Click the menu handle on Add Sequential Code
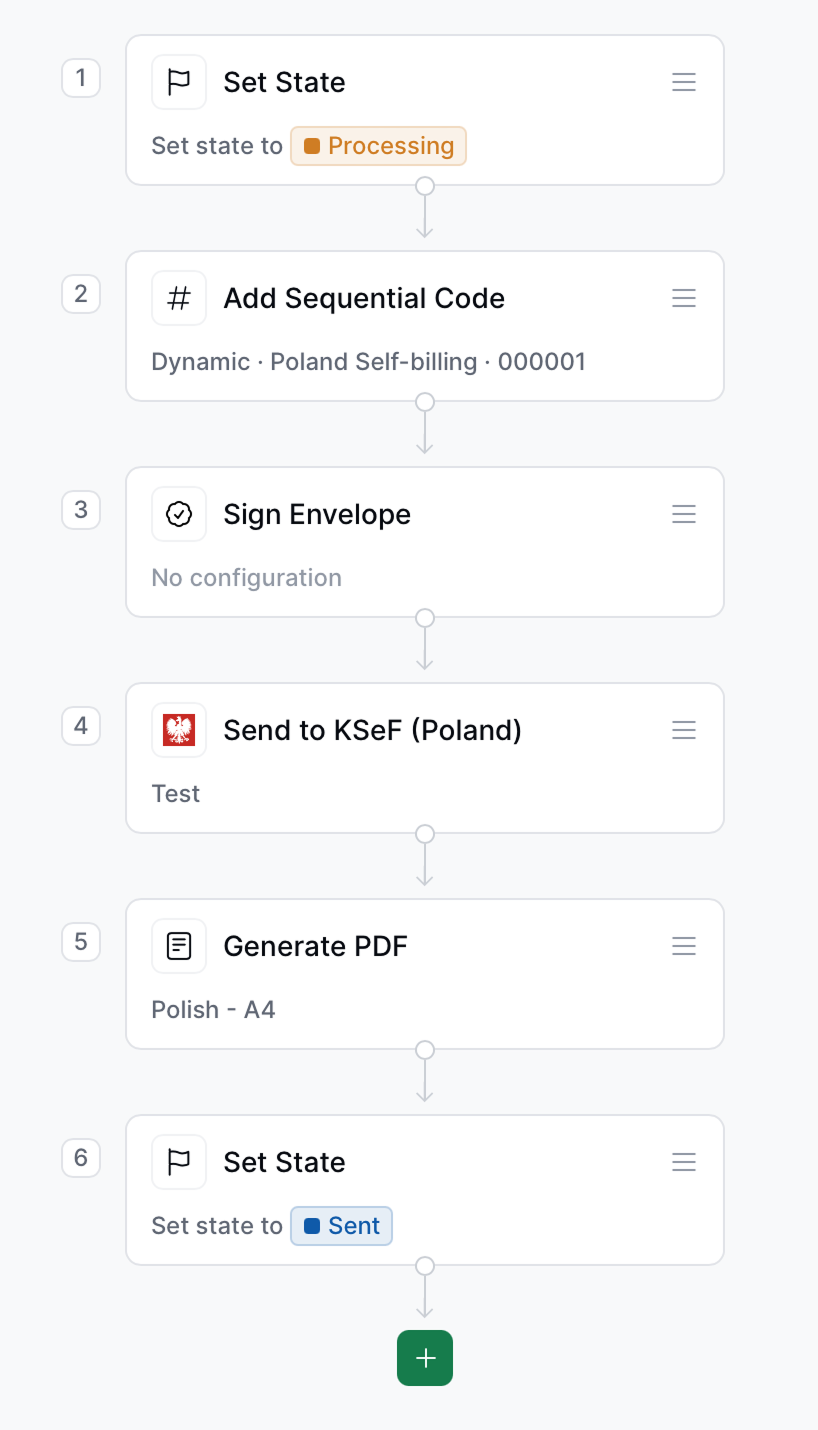818x1430 pixels. click(684, 297)
